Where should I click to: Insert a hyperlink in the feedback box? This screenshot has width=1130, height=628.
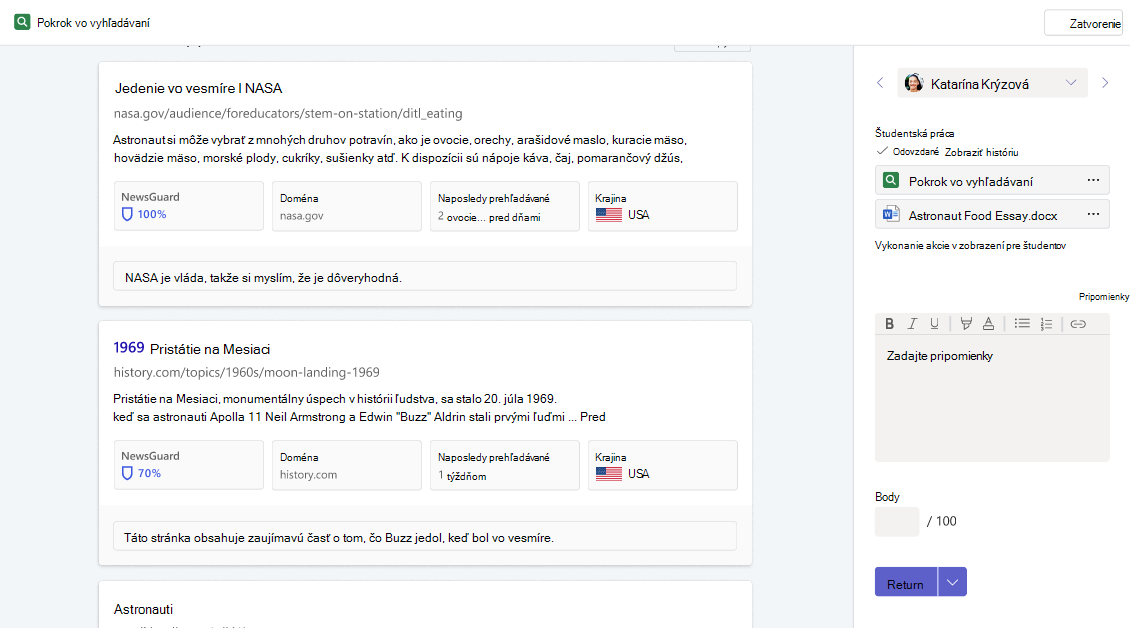(x=1078, y=324)
